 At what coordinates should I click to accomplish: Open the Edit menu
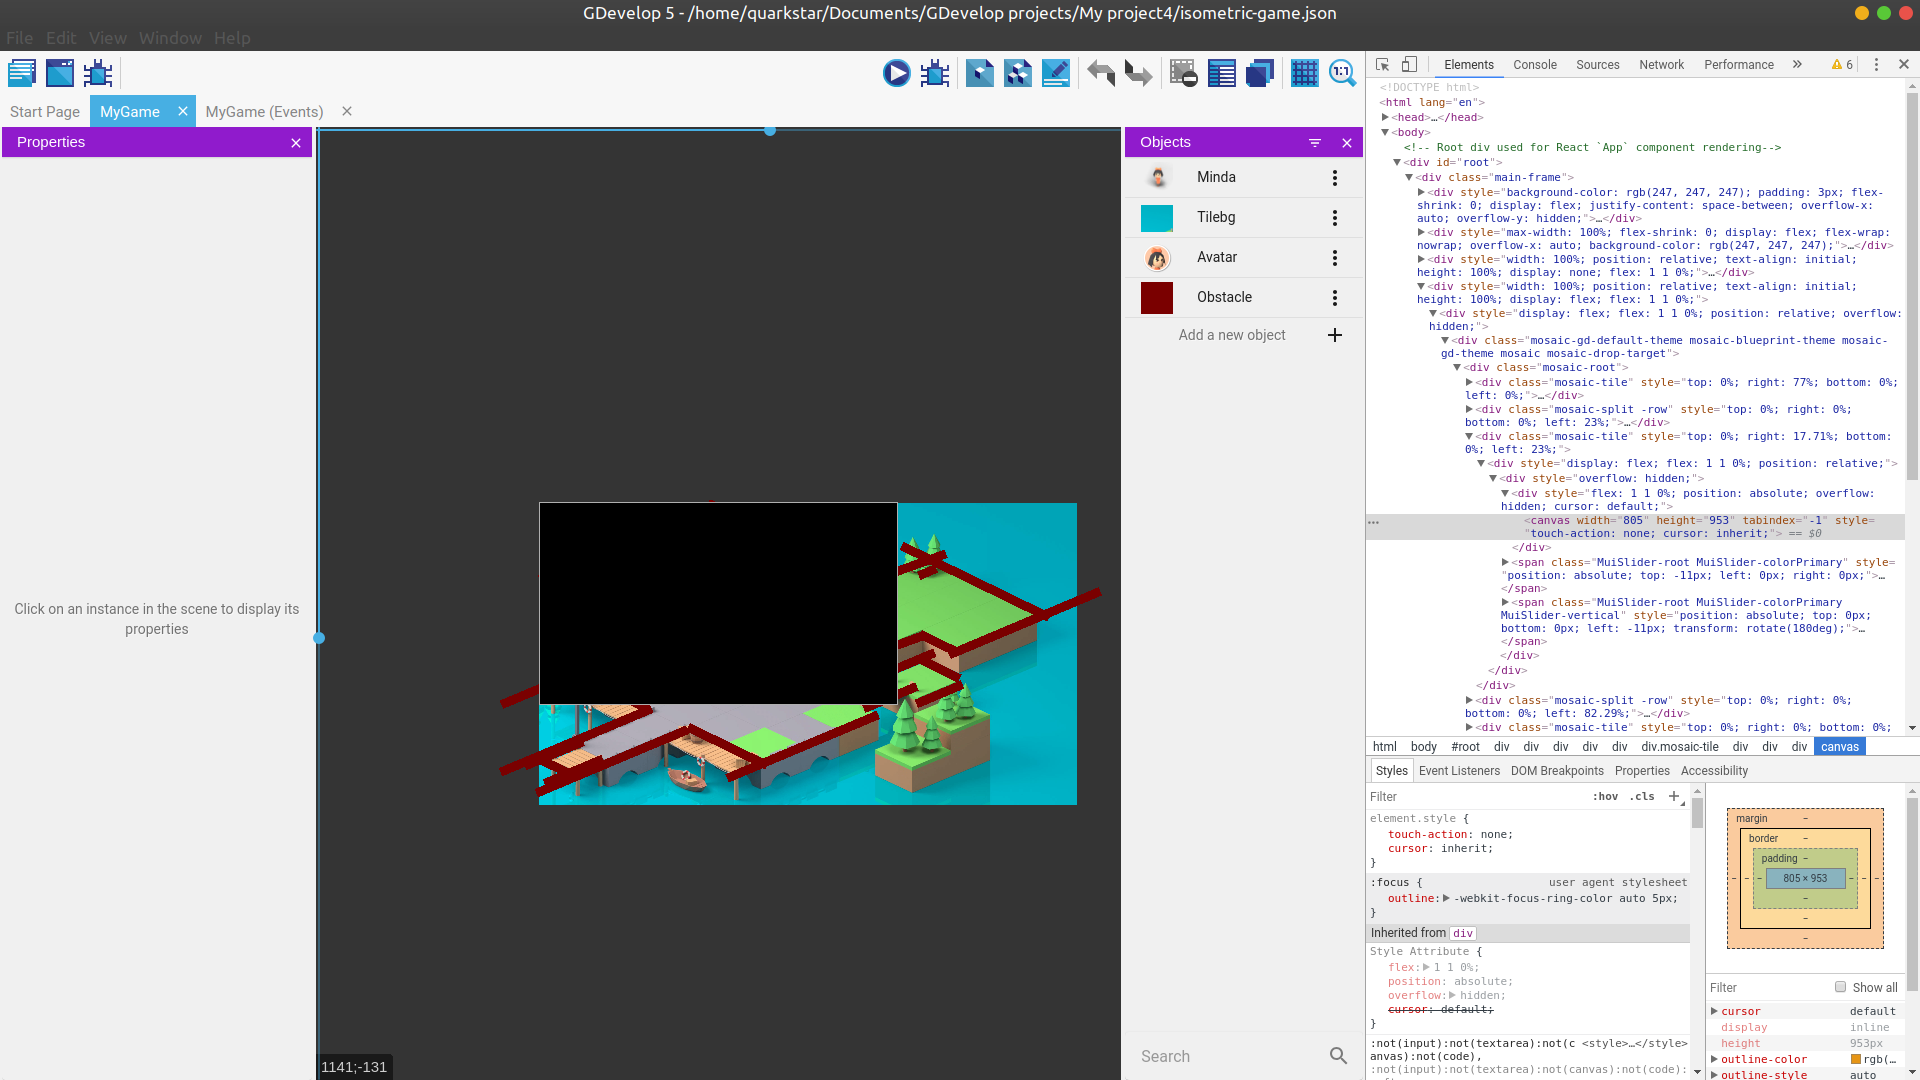pos(60,38)
